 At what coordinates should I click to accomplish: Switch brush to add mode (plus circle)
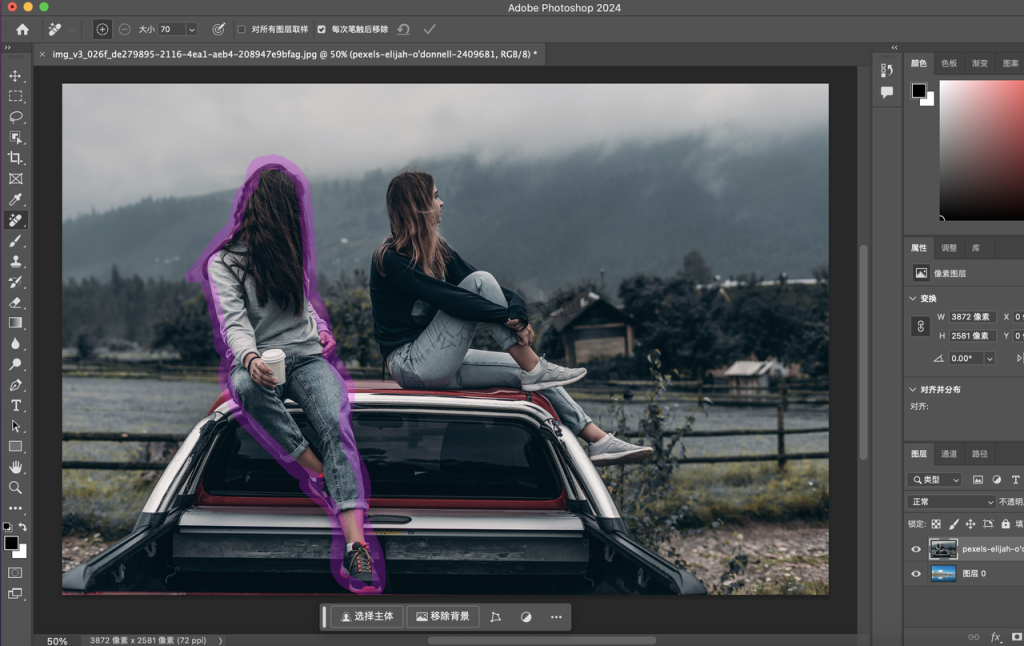102,29
